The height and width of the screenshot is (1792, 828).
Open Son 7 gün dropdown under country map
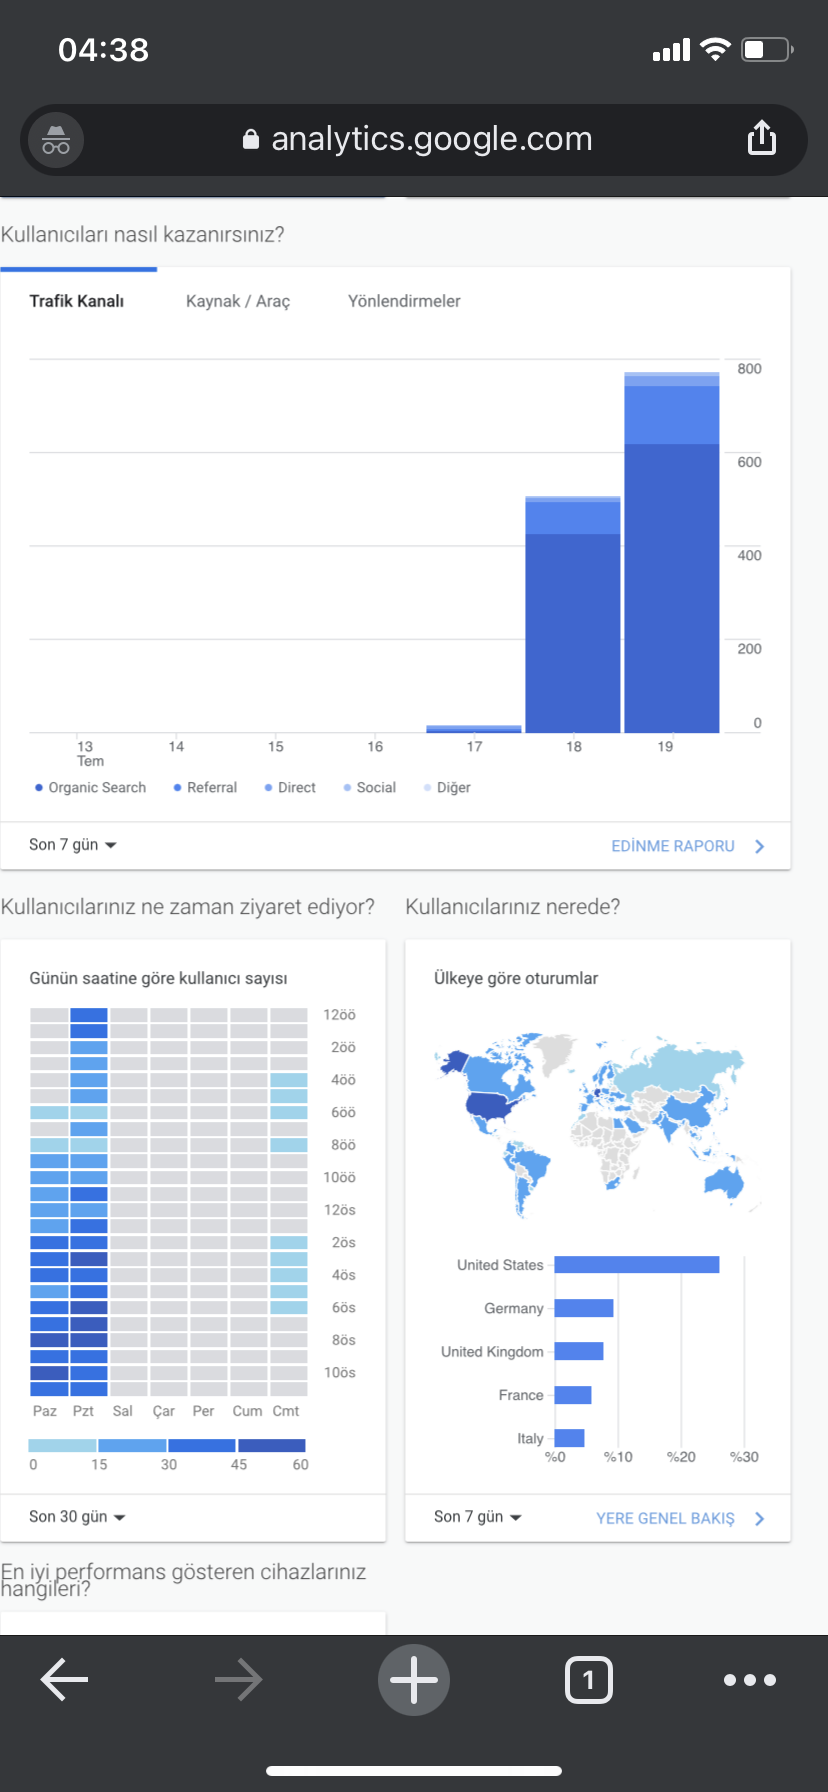[478, 1517]
